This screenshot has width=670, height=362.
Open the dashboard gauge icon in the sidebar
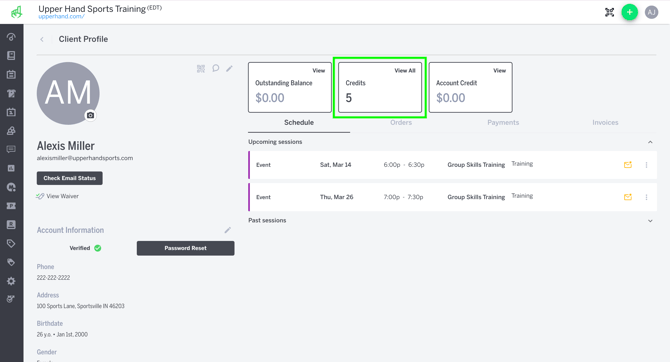(x=11, y=37)
